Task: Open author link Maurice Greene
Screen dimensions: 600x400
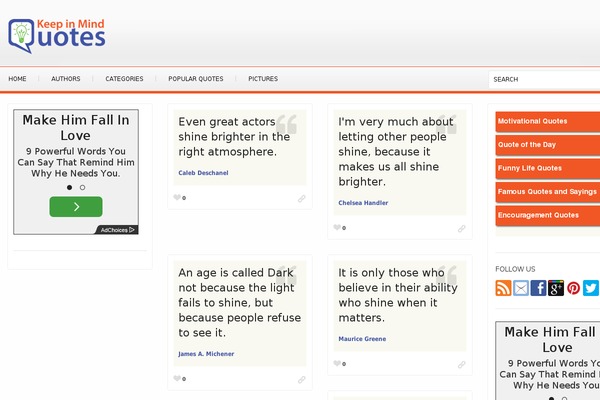Action: pos(362,338)
